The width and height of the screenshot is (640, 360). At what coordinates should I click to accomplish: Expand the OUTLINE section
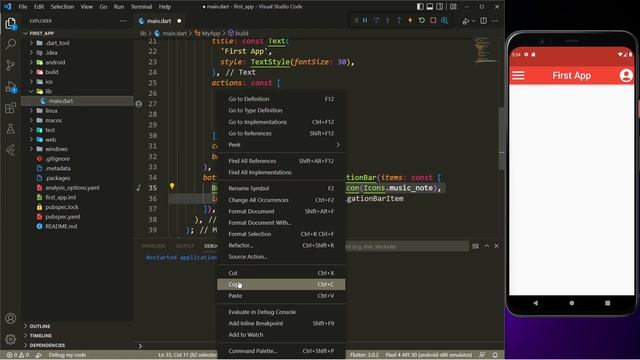point(40,326)
